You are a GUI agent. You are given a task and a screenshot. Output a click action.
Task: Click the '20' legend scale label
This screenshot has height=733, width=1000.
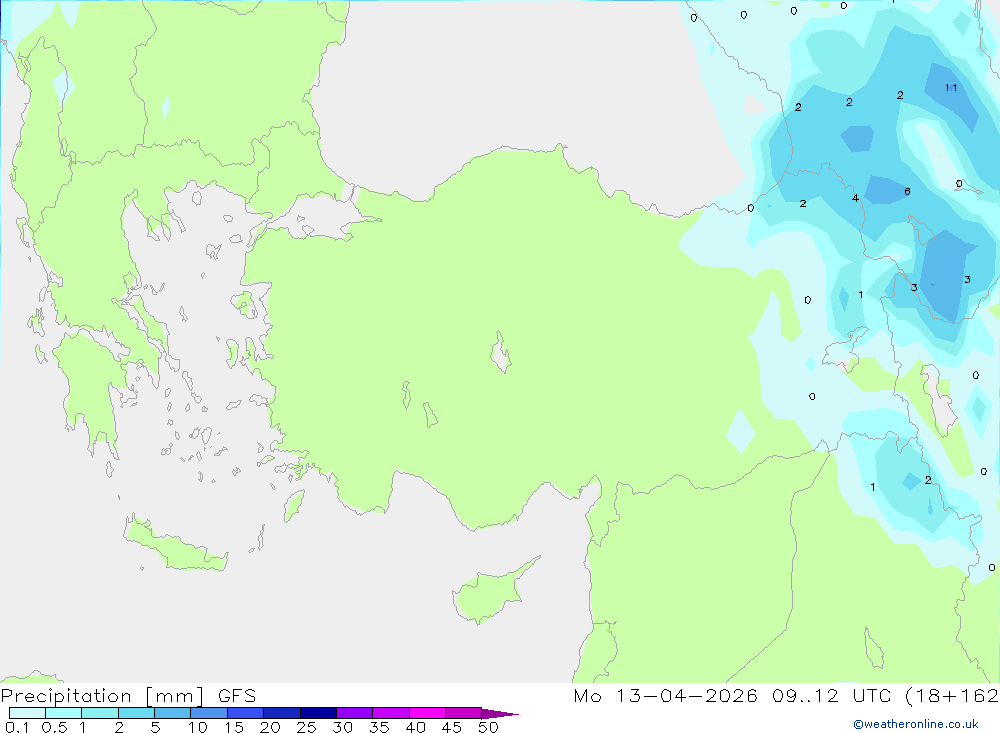[270, 727]
